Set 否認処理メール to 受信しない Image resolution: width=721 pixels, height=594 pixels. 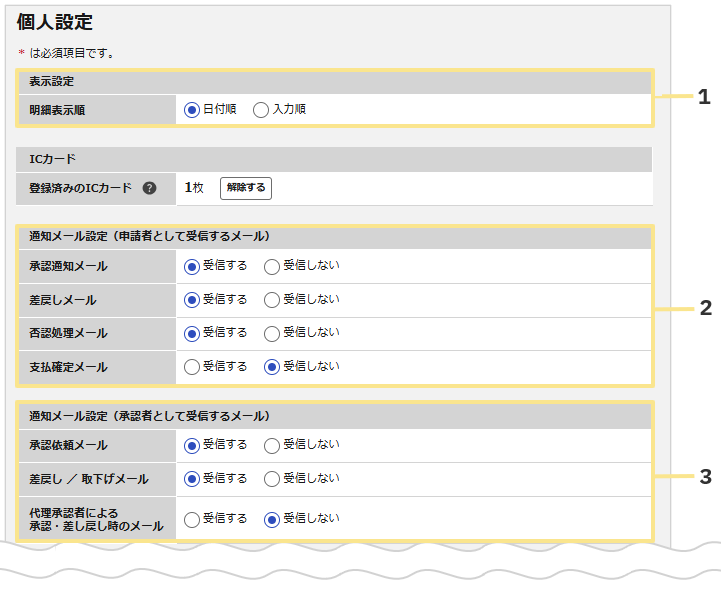pyautogui.click(x=272, y=333)
